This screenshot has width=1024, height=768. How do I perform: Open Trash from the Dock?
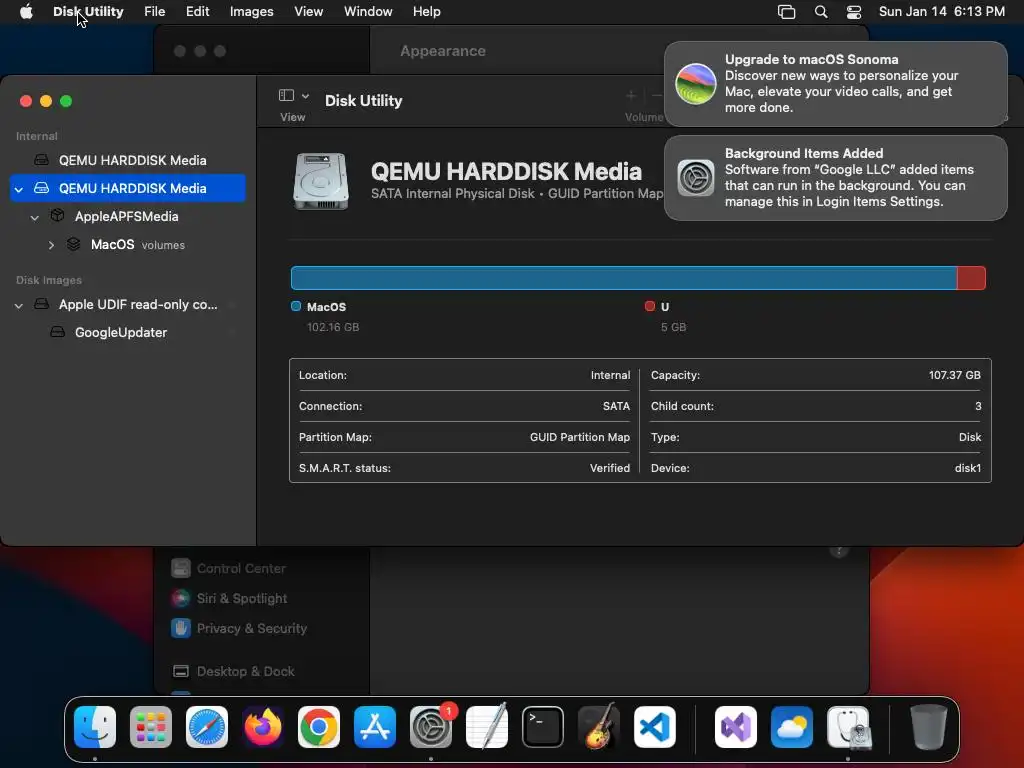point(928,727)
